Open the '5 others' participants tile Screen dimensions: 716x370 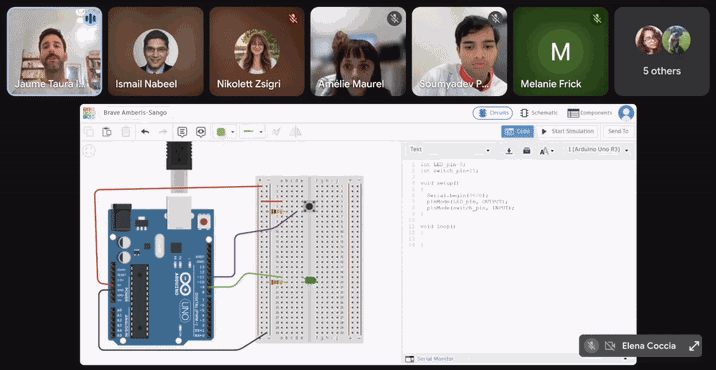tap(662, 51)
